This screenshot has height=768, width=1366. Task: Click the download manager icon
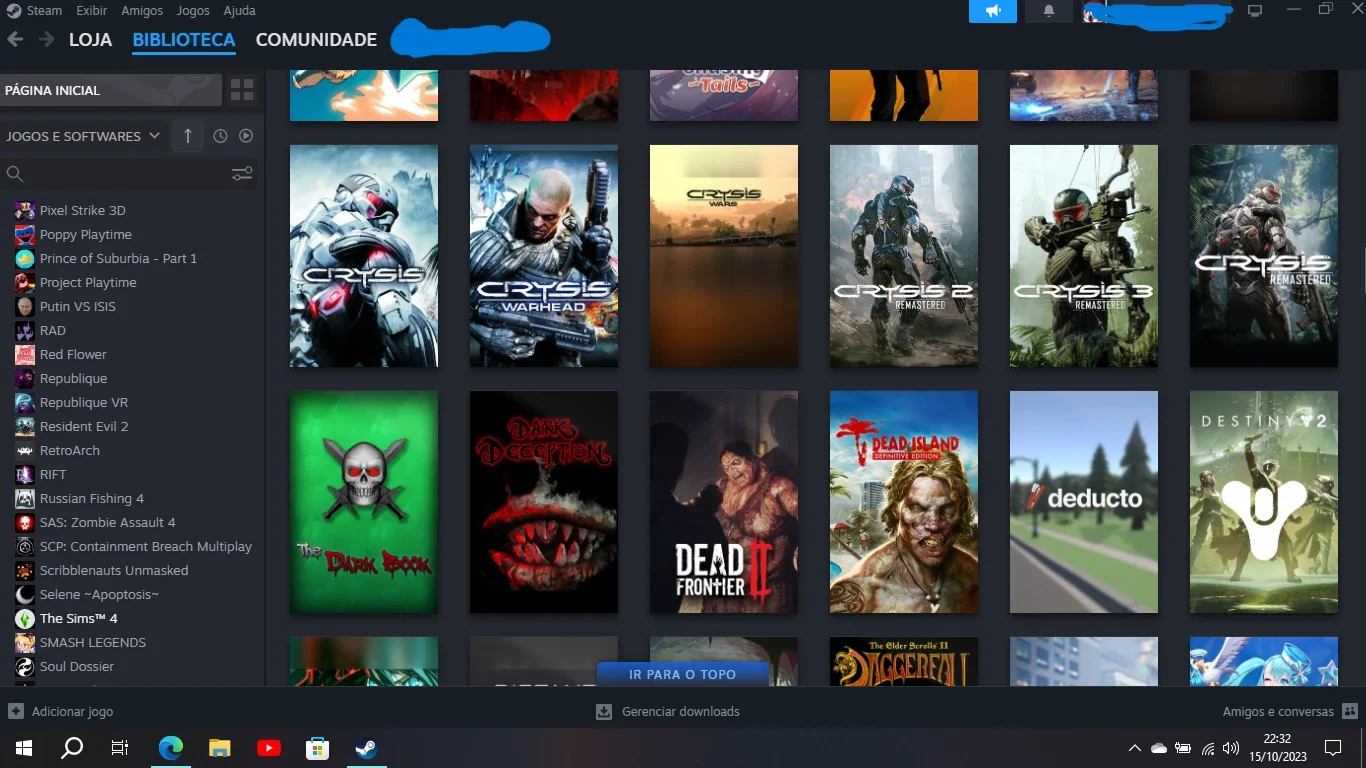[604, 711]
